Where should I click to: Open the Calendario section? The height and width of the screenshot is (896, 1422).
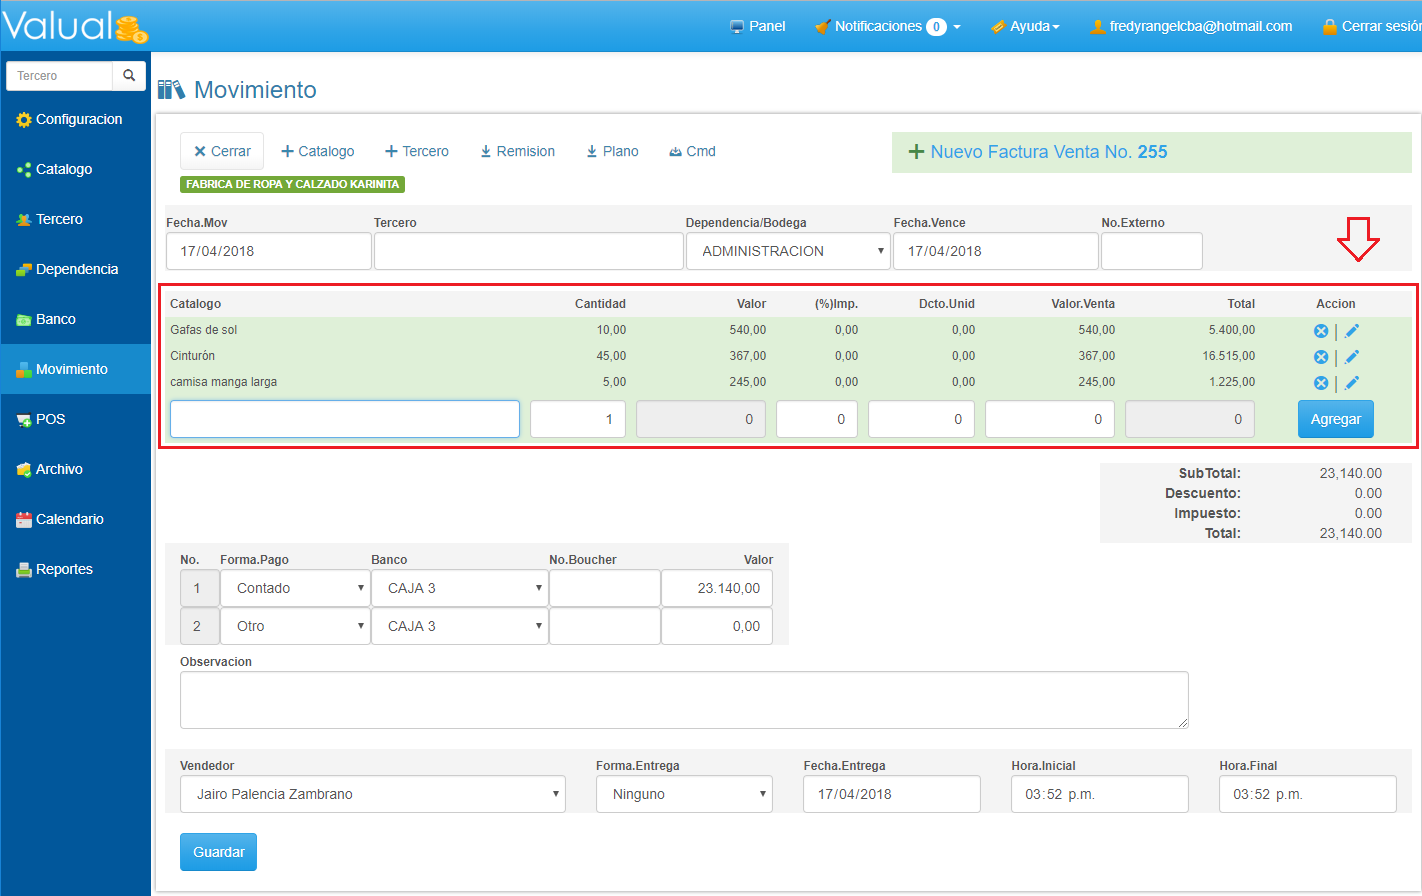69,519
